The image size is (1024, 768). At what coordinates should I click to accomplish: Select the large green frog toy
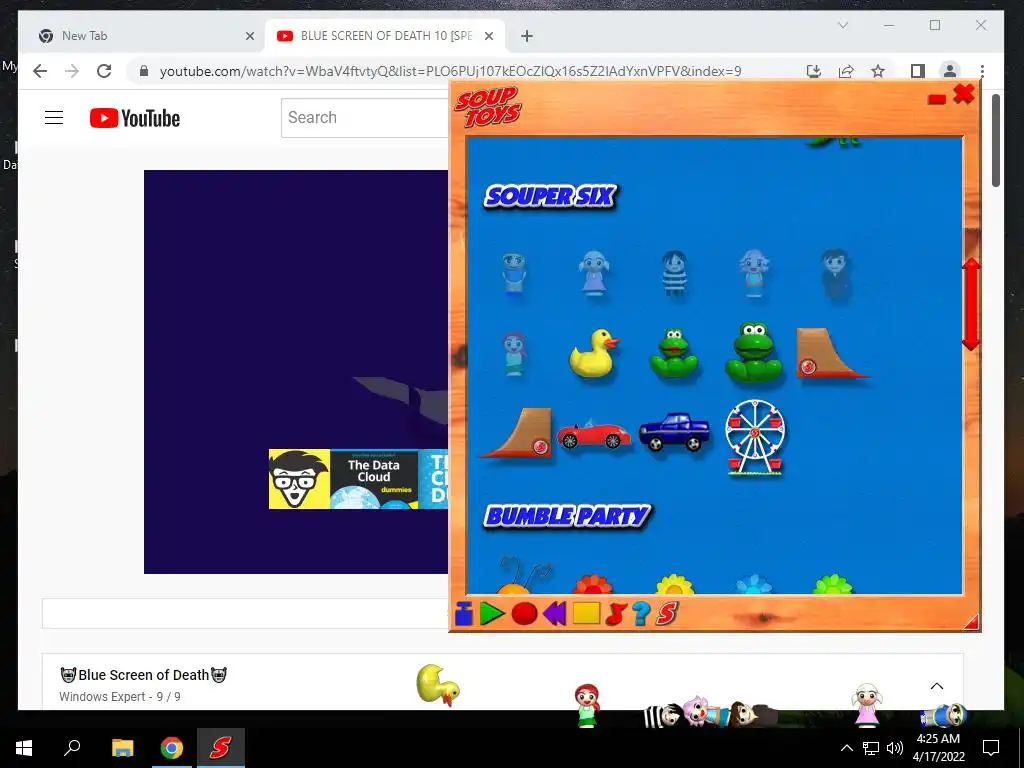pos(754,352)
